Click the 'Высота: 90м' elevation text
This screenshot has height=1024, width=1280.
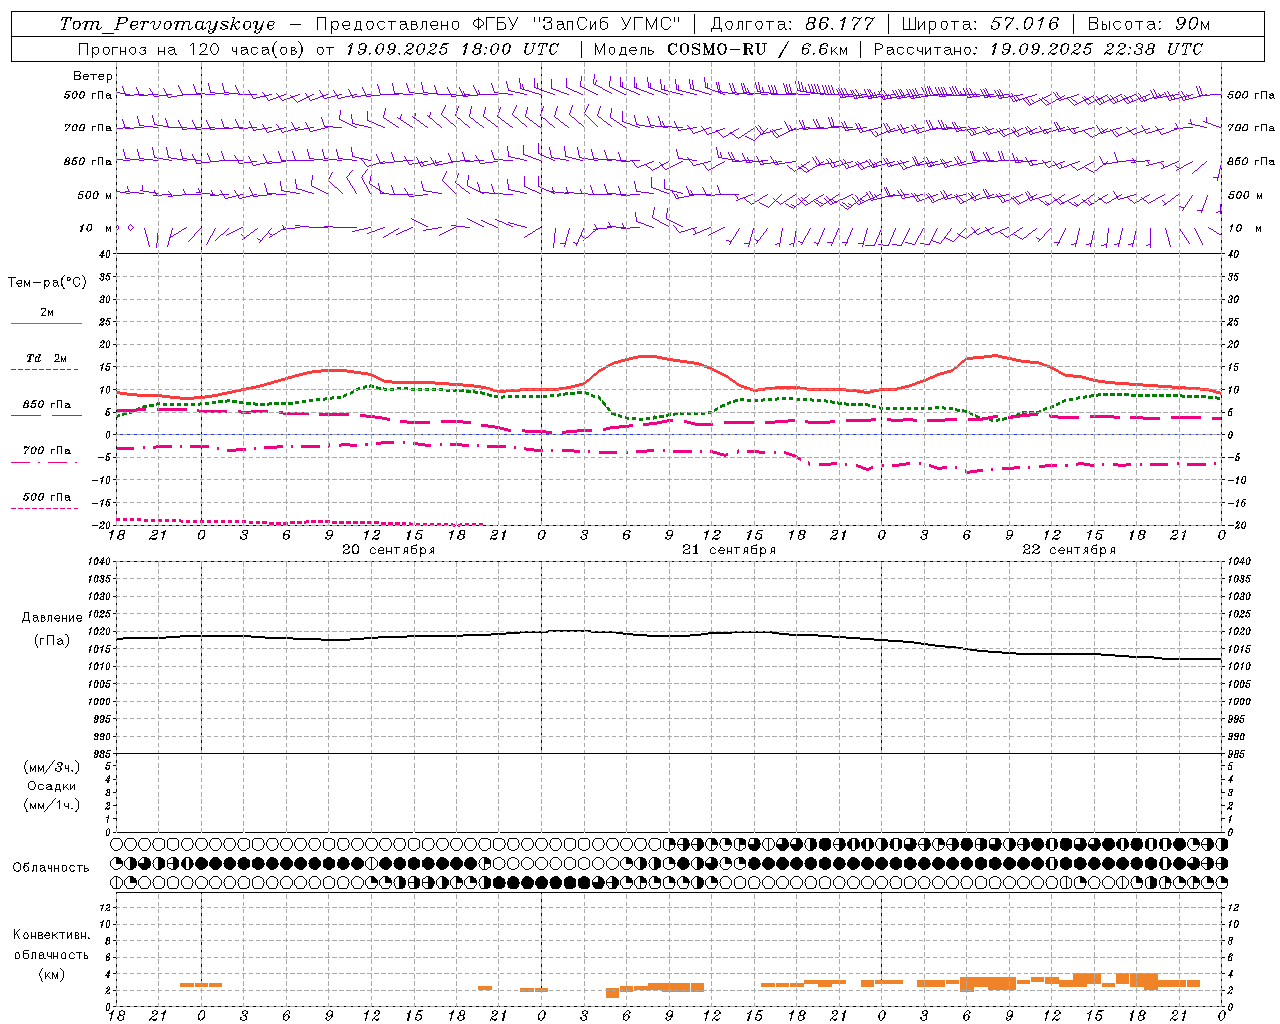pos(1148,24)
